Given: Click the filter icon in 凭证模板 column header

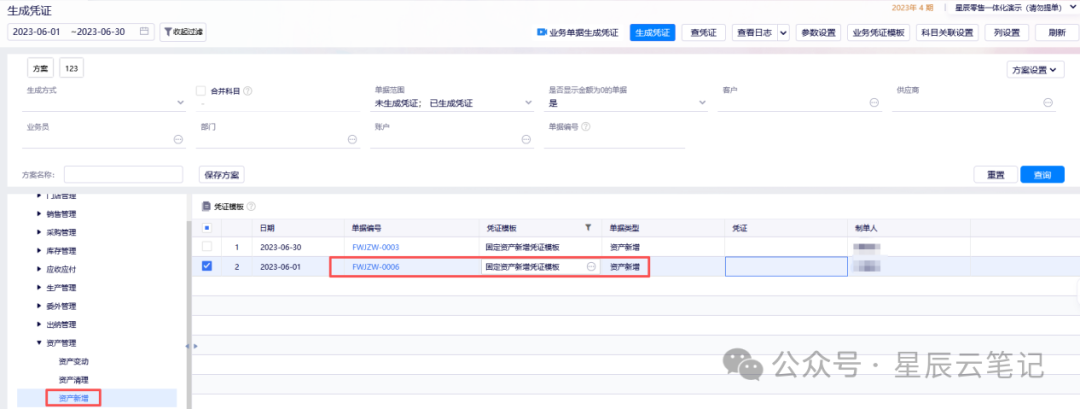Looking at the screenshot, I should pyautogui.click(x=588, y=227).
